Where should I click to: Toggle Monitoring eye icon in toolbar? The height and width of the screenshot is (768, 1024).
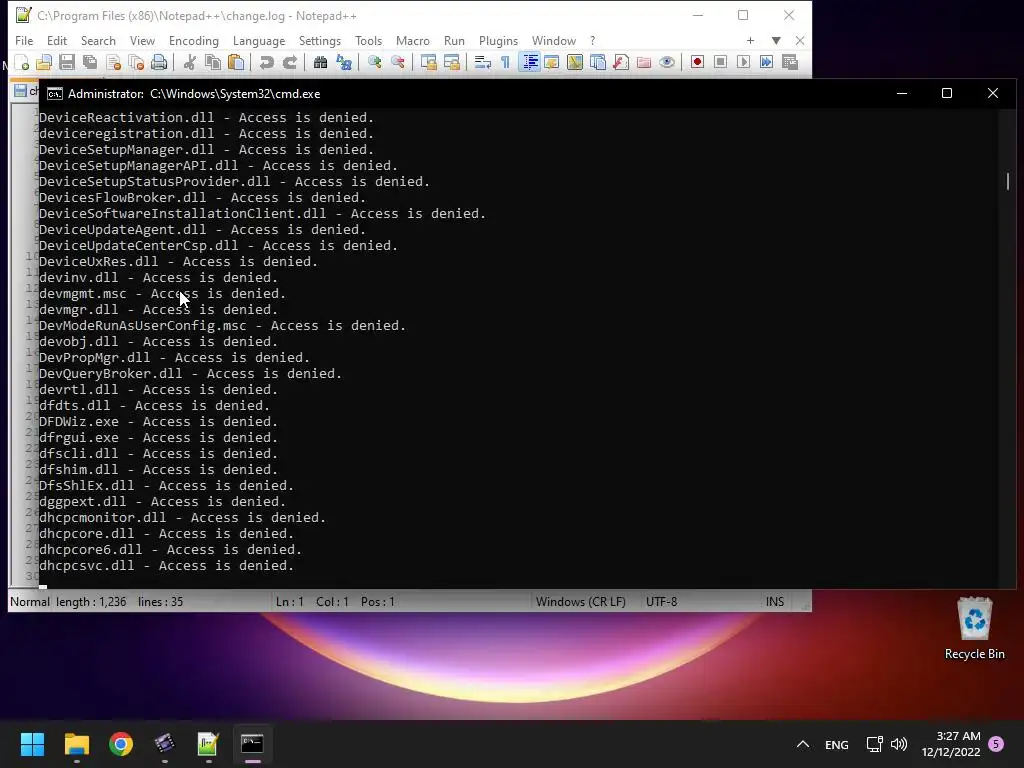[667, 62]
